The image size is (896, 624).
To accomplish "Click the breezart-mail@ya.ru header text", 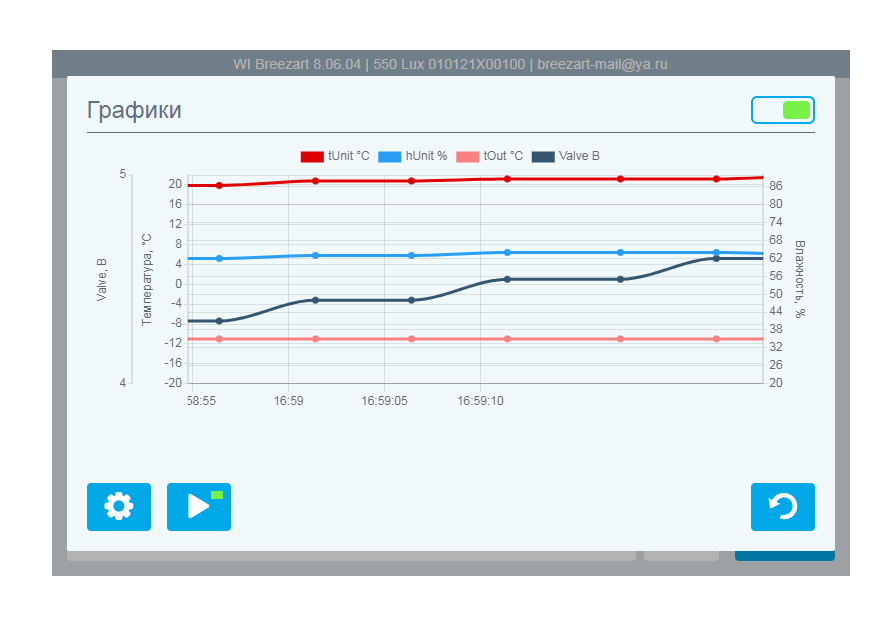I will [602, 64].
